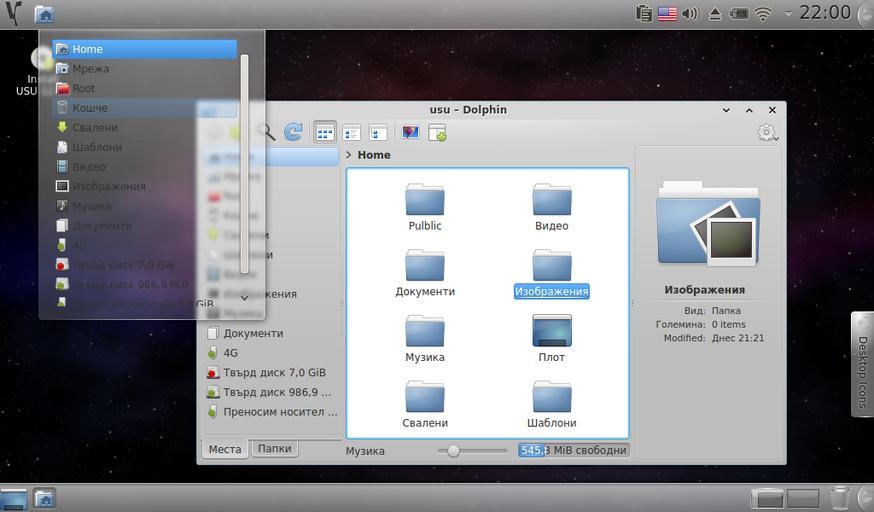Click Твърд диск 7,0 GiB in sidebar
The height and width of the screenshot is (512, 874).
coord(273,372)
